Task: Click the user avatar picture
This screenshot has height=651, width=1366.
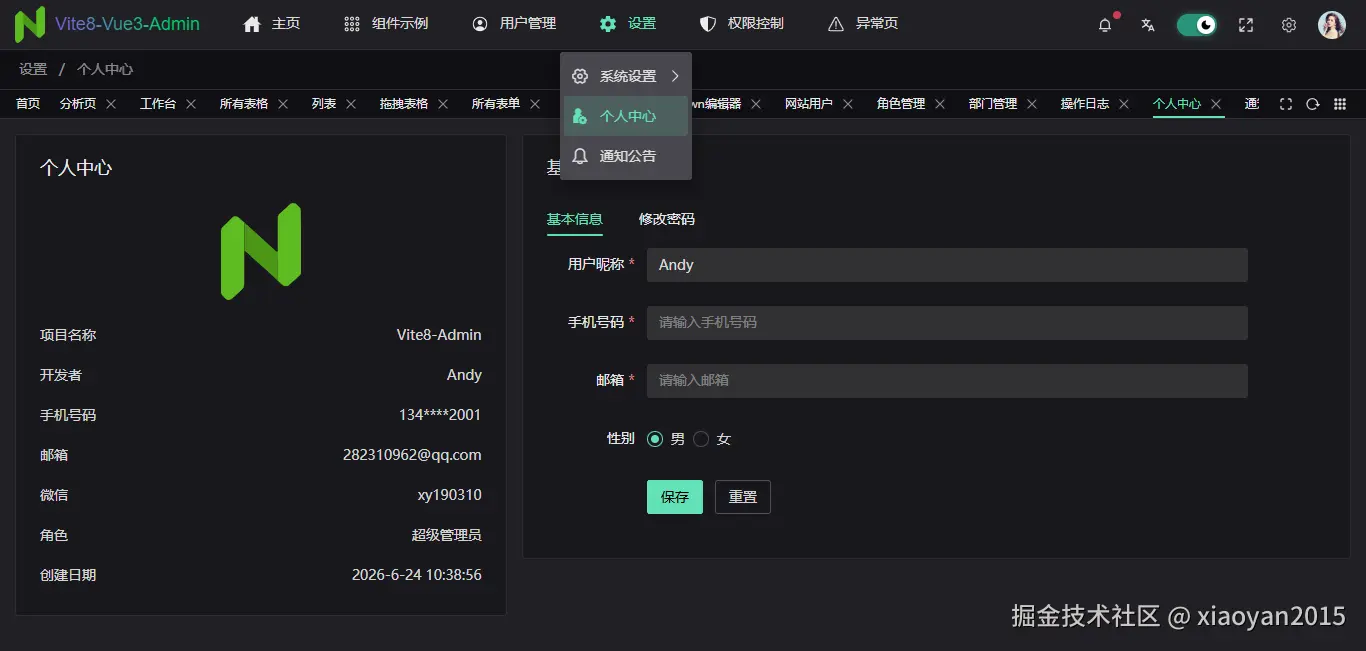Action: point(1332,25)
